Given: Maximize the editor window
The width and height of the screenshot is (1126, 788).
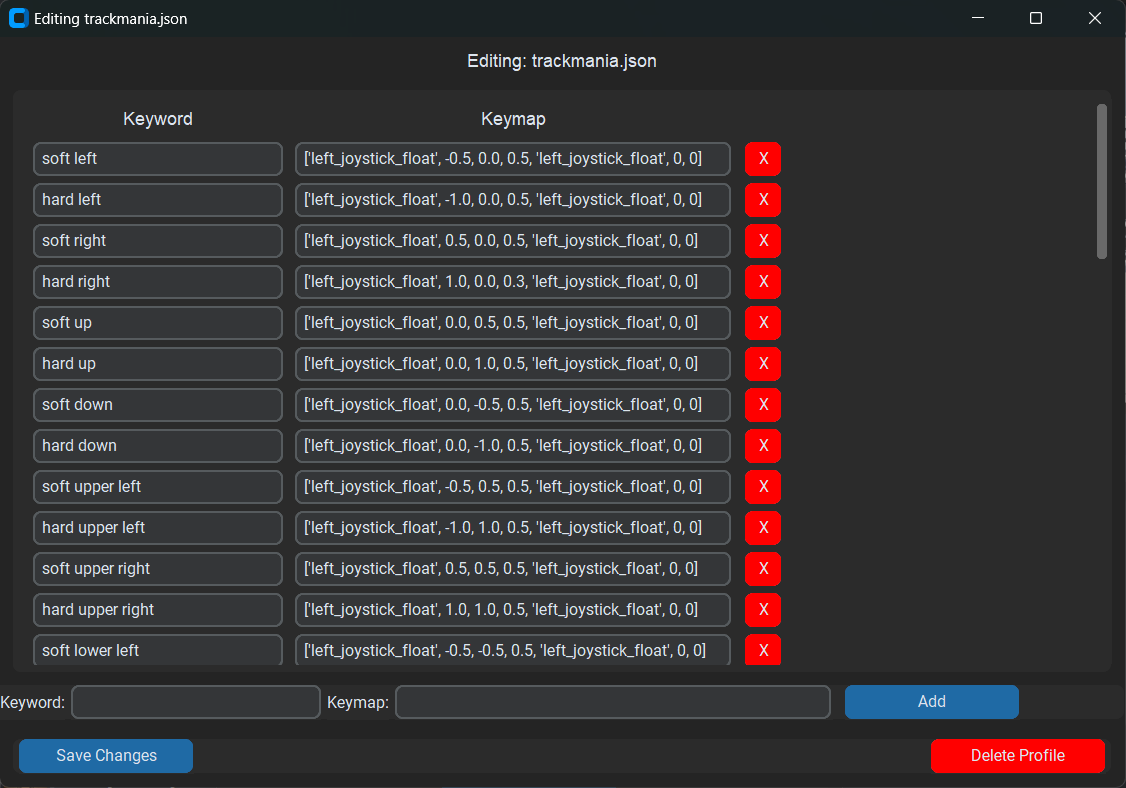Looking at the screenshot, I should point(1036,18).
